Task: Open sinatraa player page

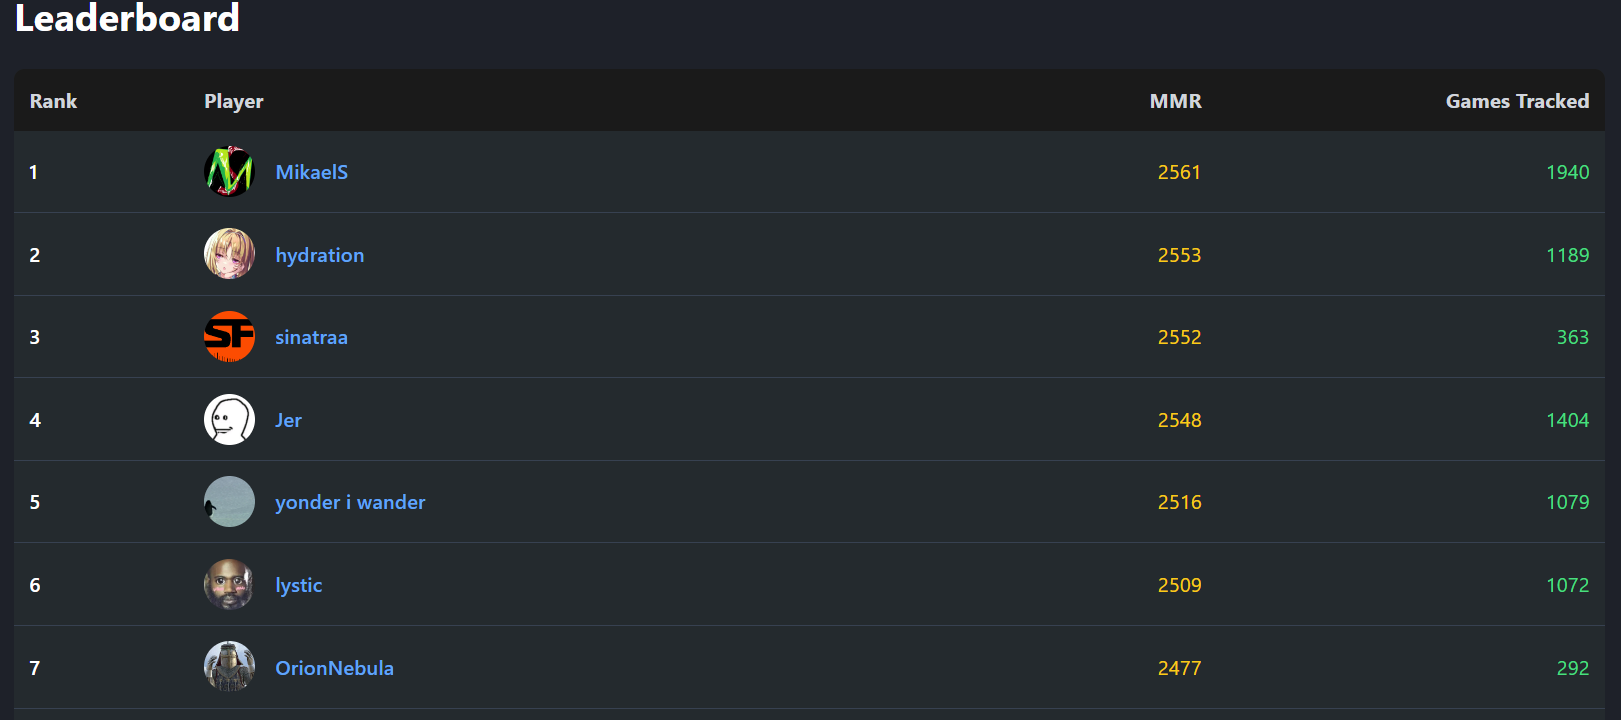Action: pos(312,337)
